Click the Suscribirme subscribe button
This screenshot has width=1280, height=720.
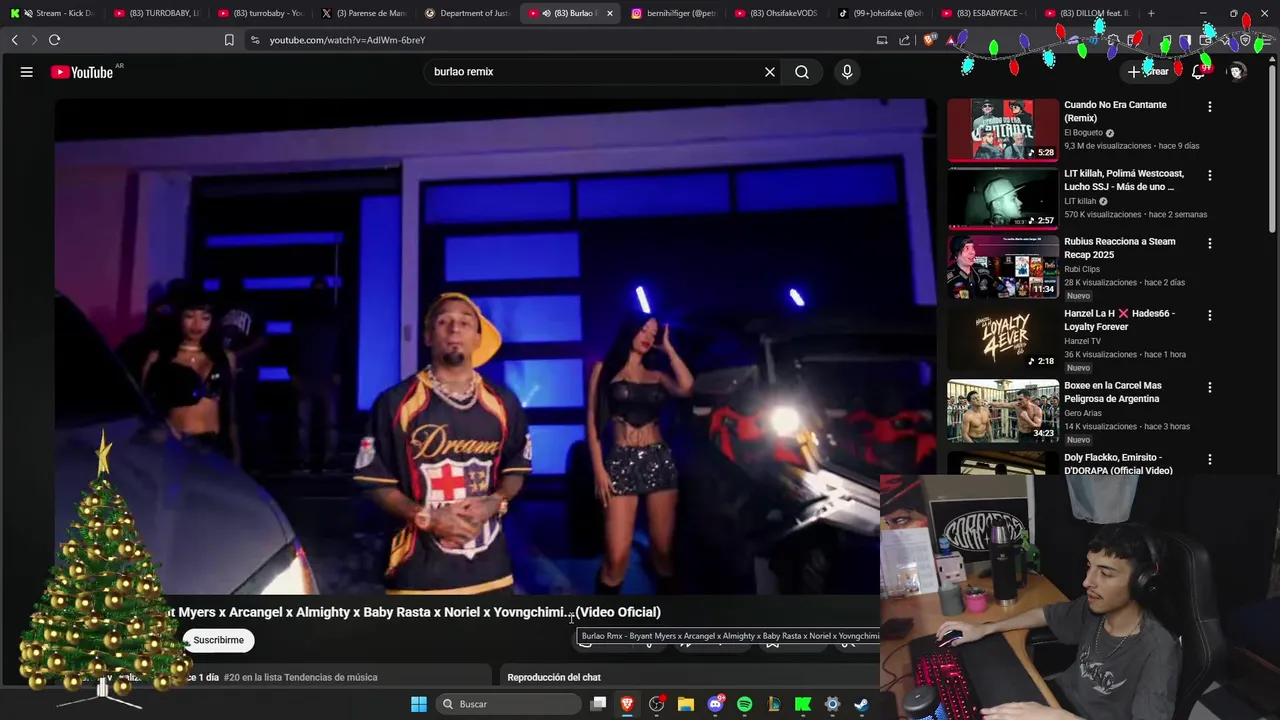[218, 640]
